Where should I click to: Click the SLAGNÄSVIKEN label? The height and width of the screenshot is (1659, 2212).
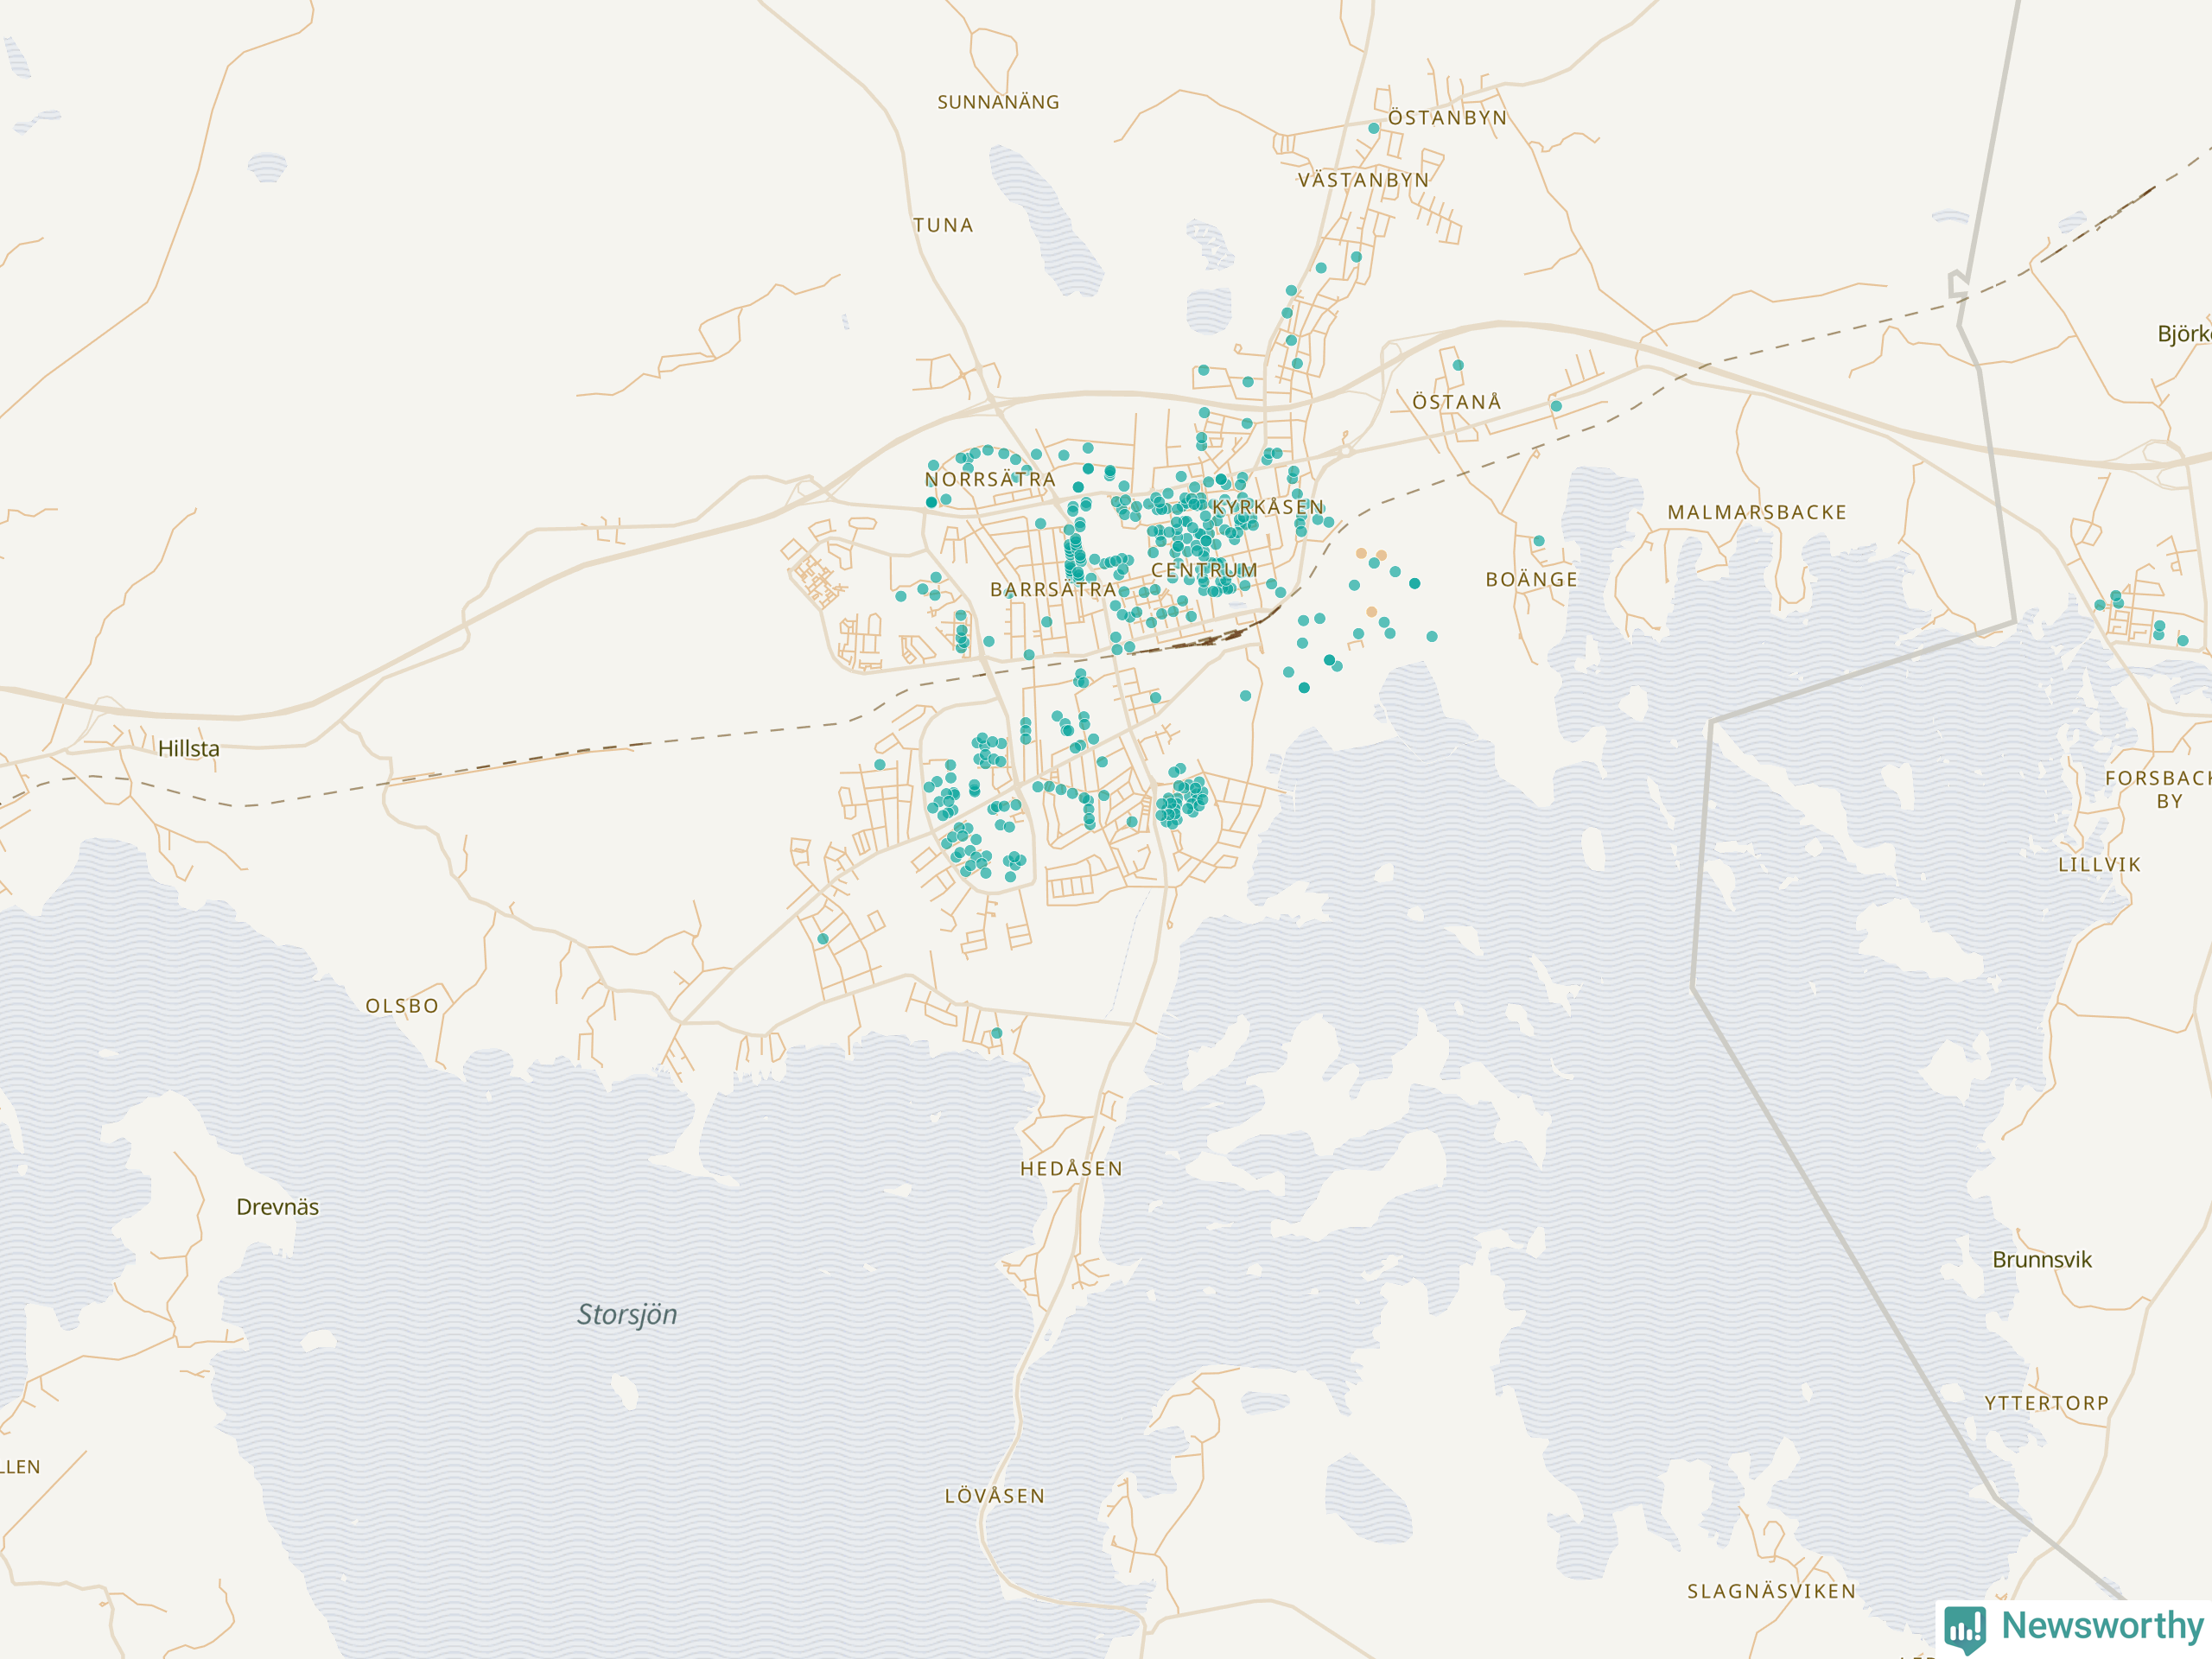click(x=1771, y=1591)
